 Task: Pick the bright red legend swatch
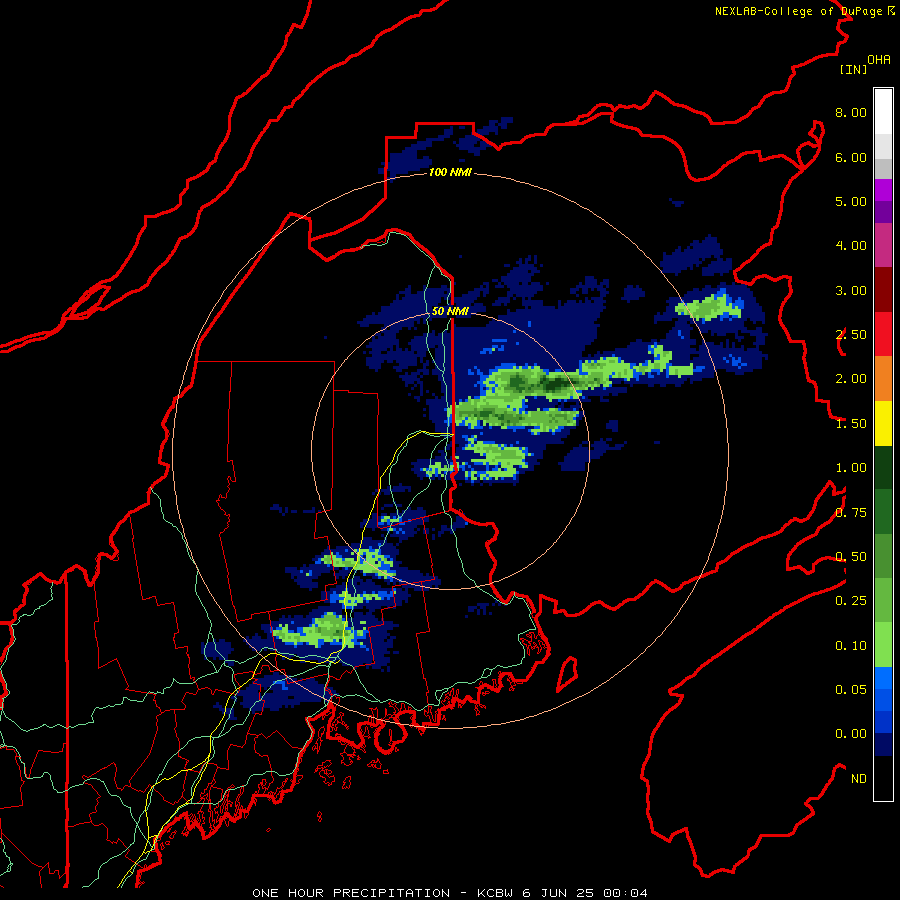click(x=883, y=334)
